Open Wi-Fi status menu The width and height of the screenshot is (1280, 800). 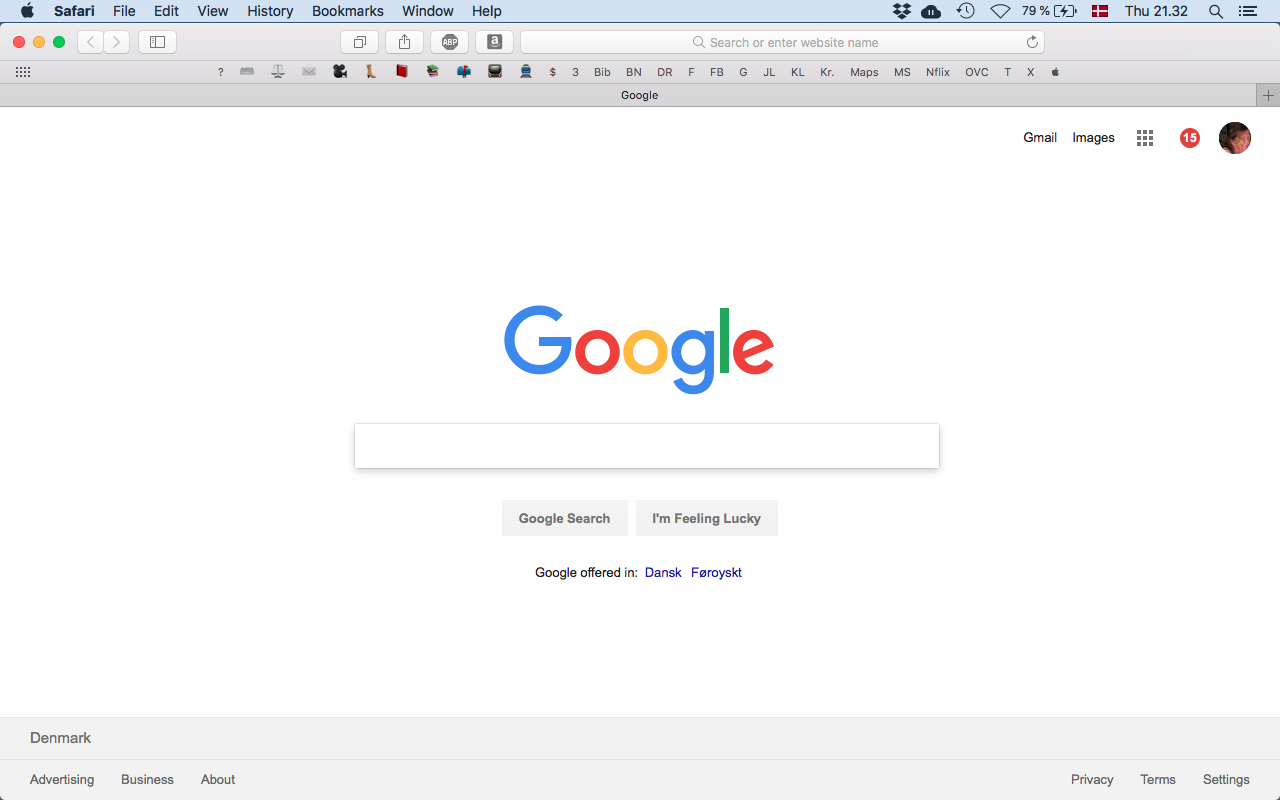click(1000, 11)
